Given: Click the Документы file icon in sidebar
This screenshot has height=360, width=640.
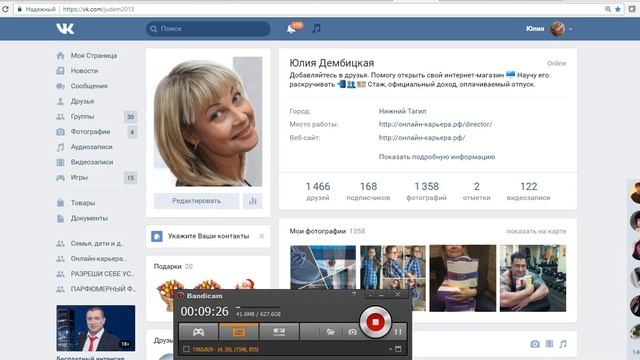Looking at the screenshot, I should point(60,218).
